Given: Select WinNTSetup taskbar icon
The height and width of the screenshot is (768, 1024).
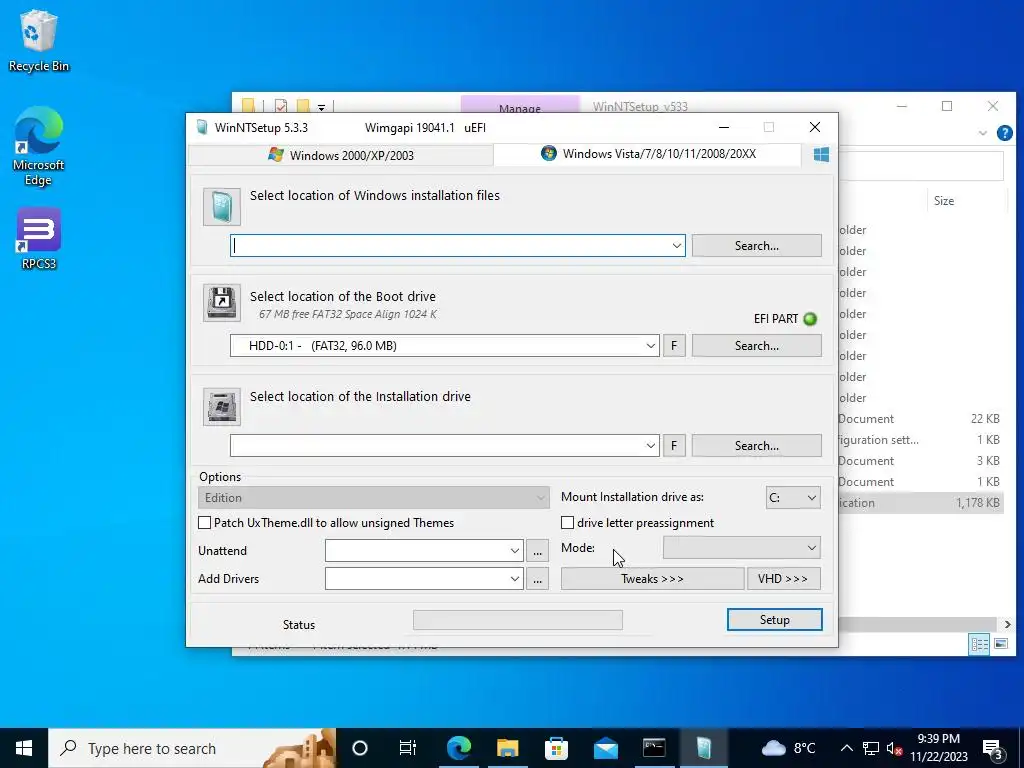Looking at the screenshot, I should (703, 748).
